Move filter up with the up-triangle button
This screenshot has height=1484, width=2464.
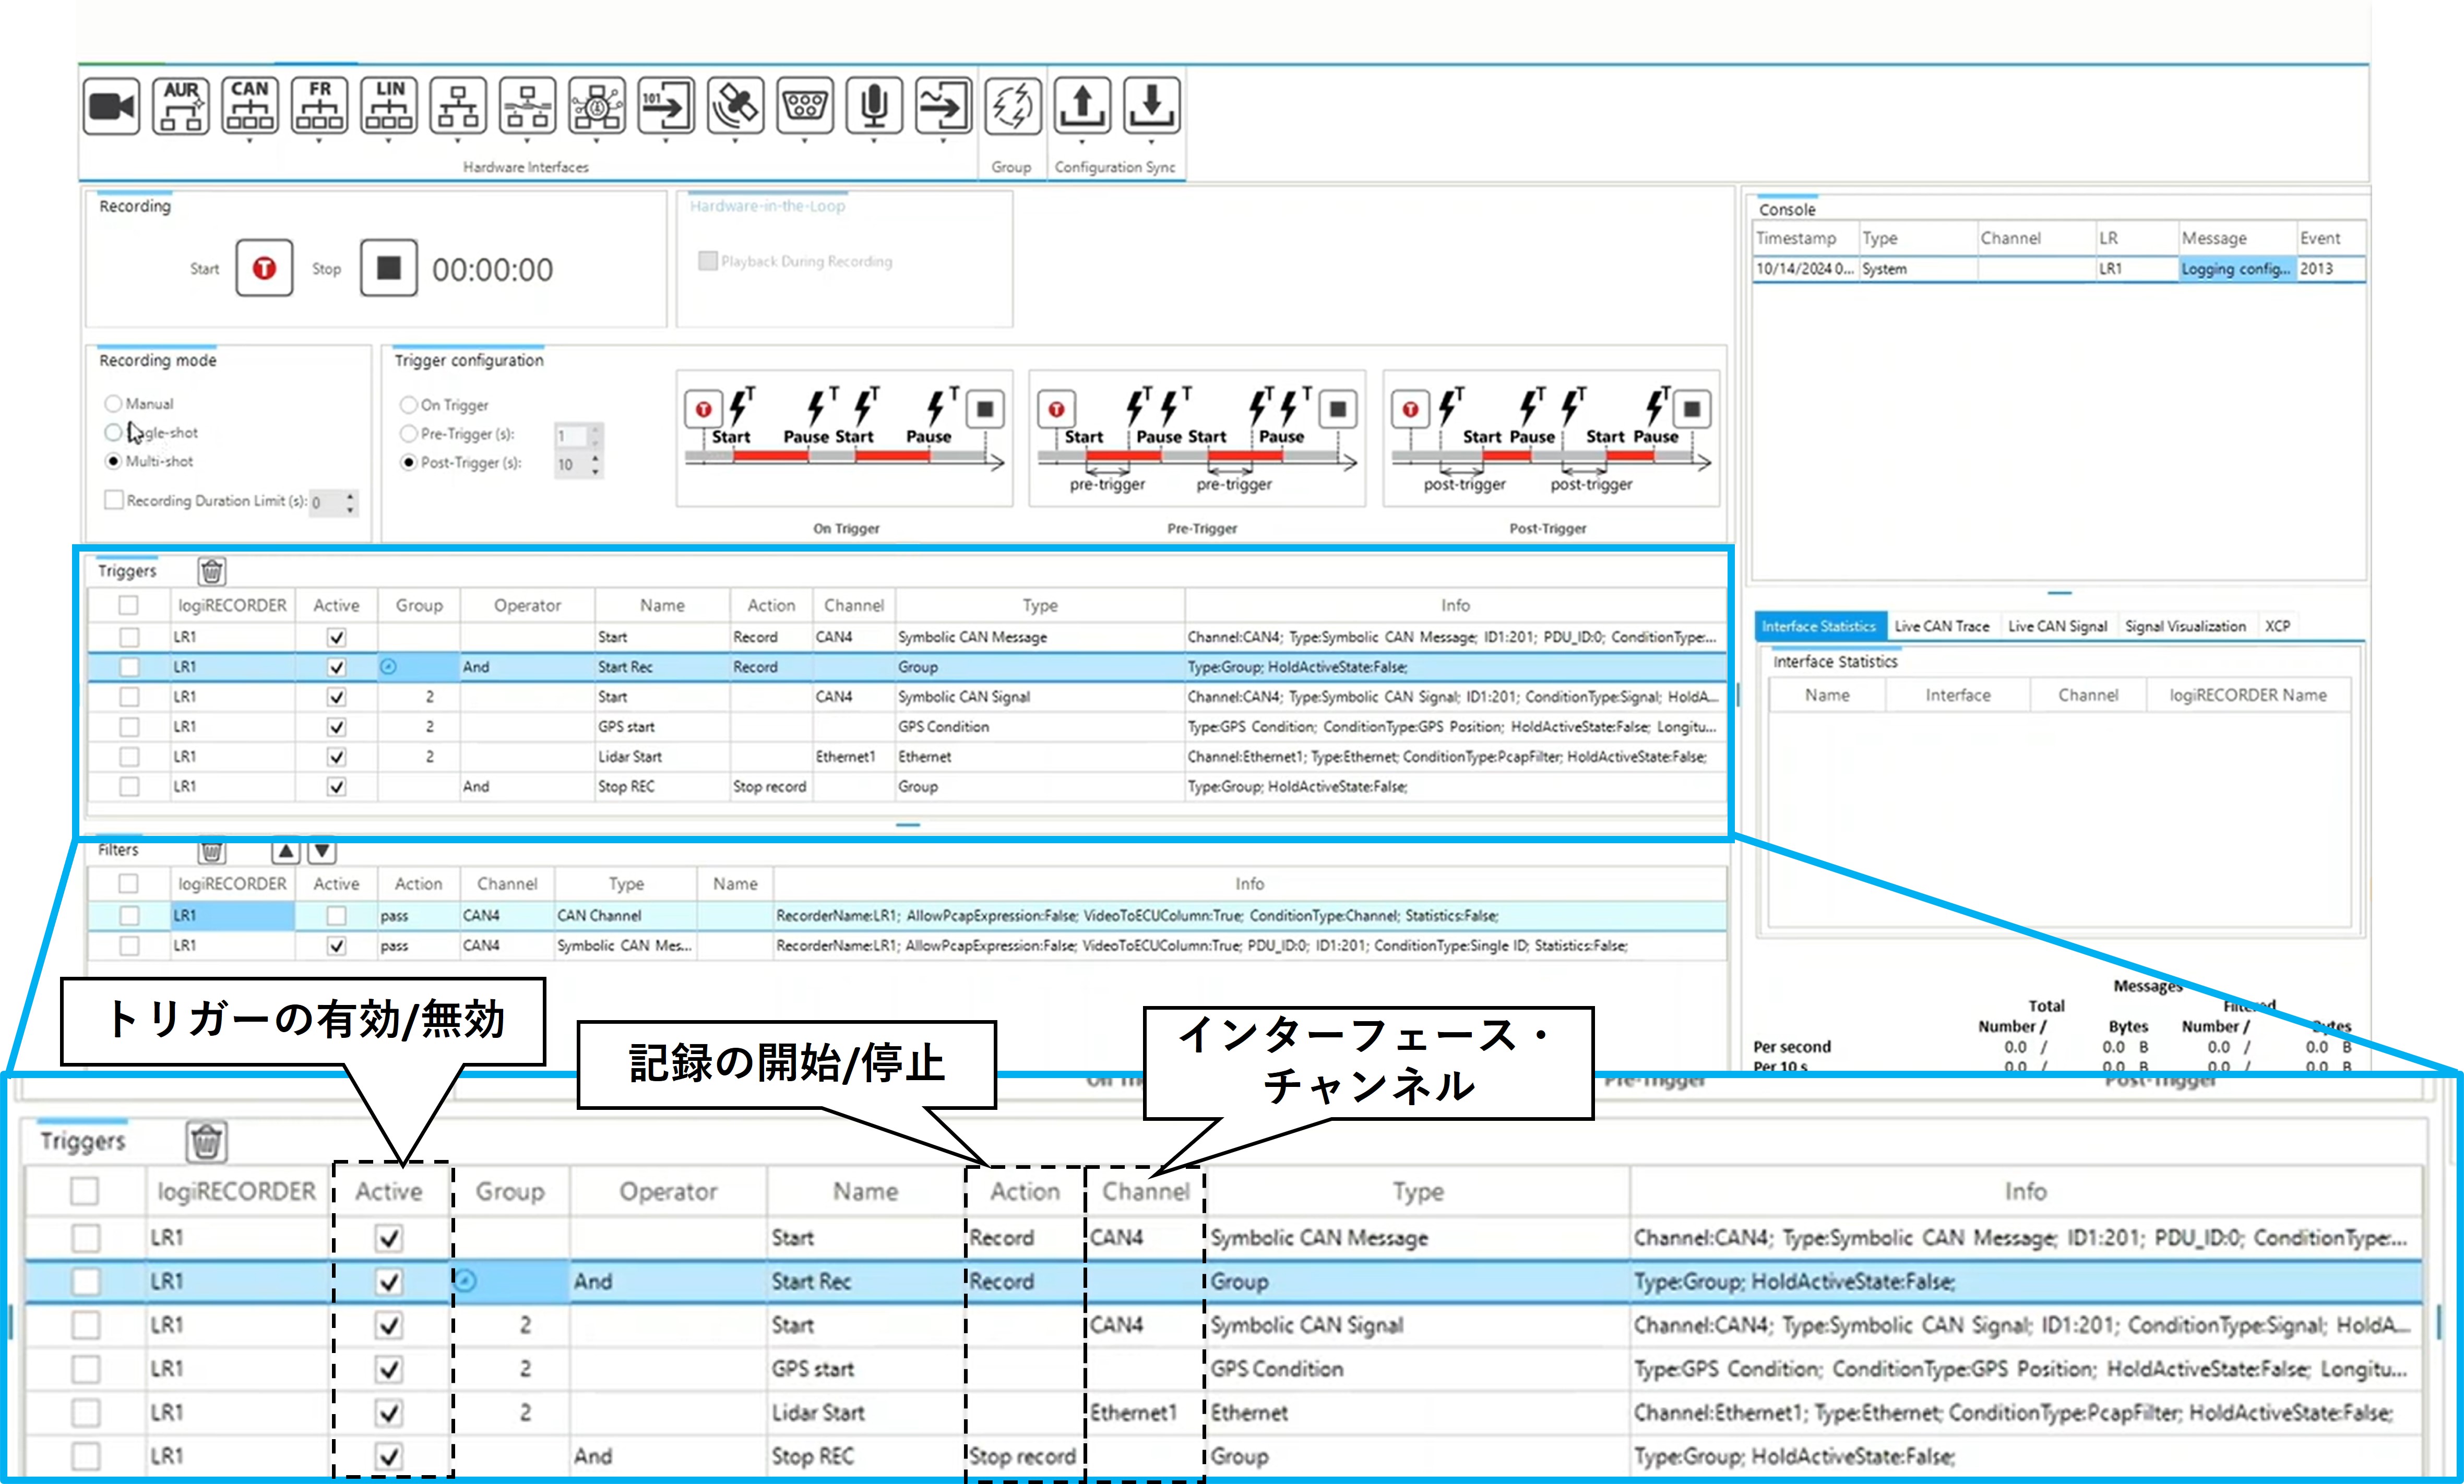[286, 851]
